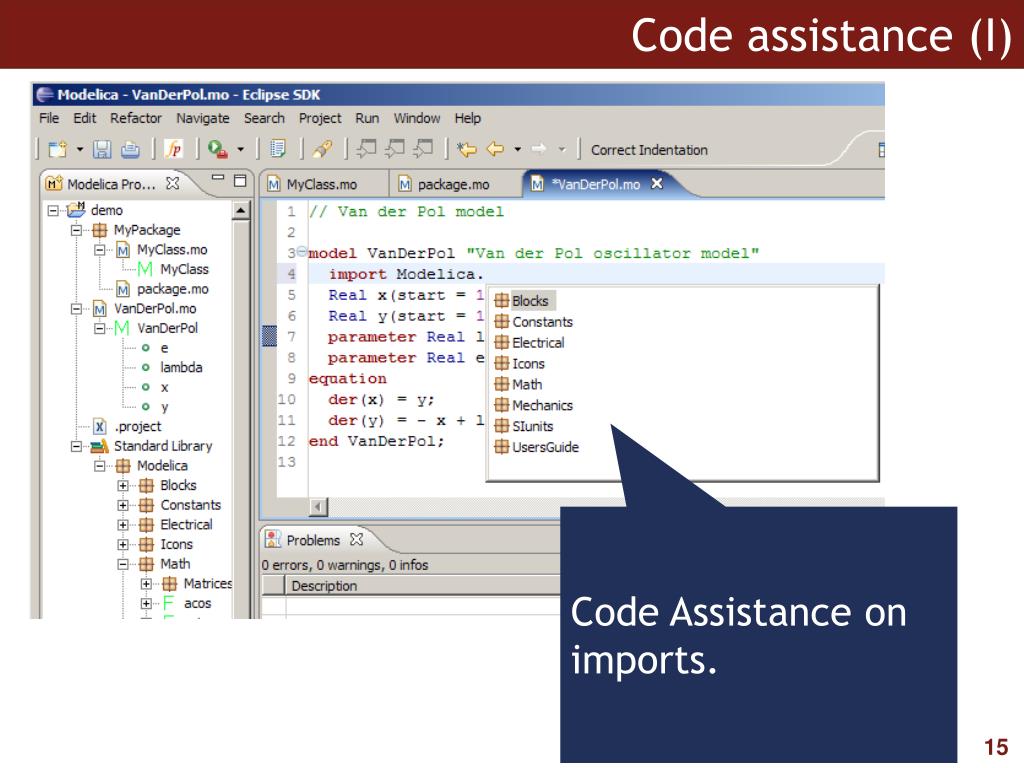Select the .project file in tree

[127, 426]
